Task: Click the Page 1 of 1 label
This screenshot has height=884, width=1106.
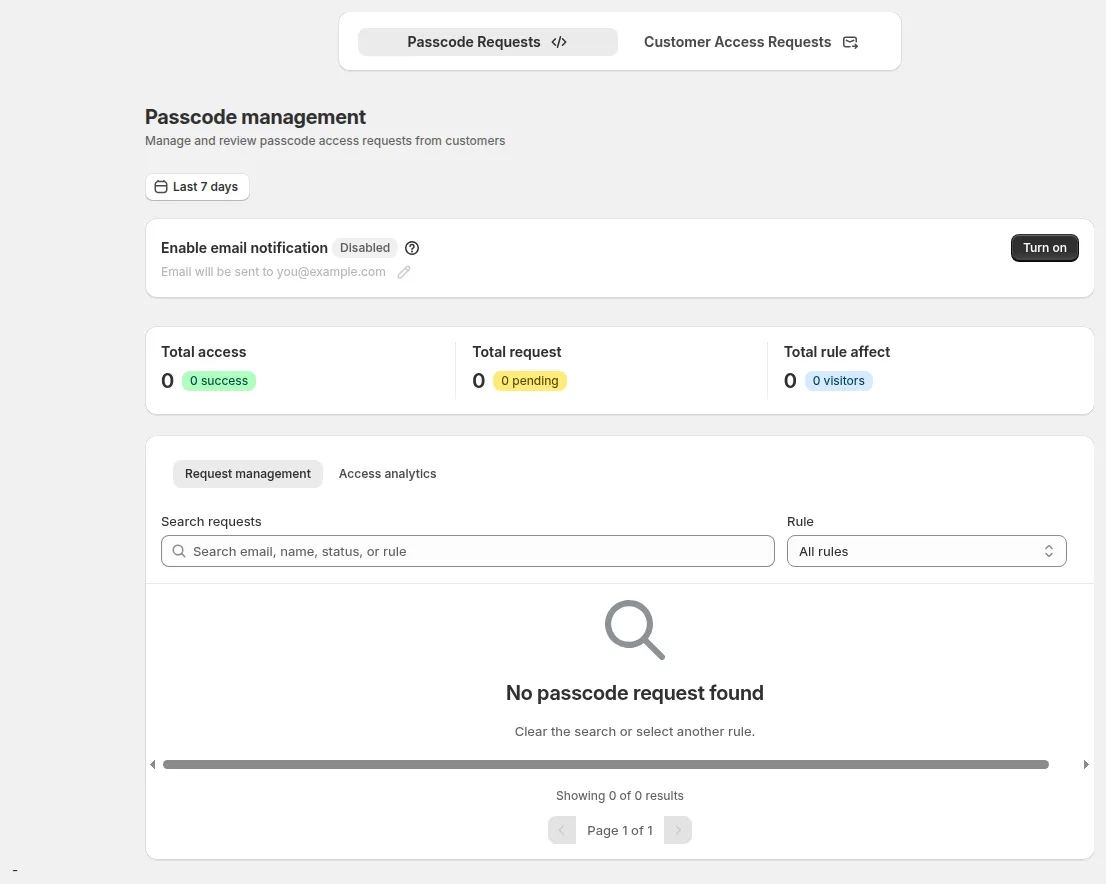Action: tap(620, 831)
